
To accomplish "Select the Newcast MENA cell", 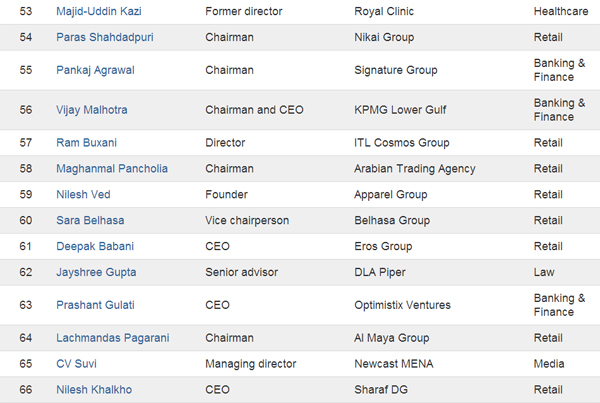I will click(x=393, y=364).
